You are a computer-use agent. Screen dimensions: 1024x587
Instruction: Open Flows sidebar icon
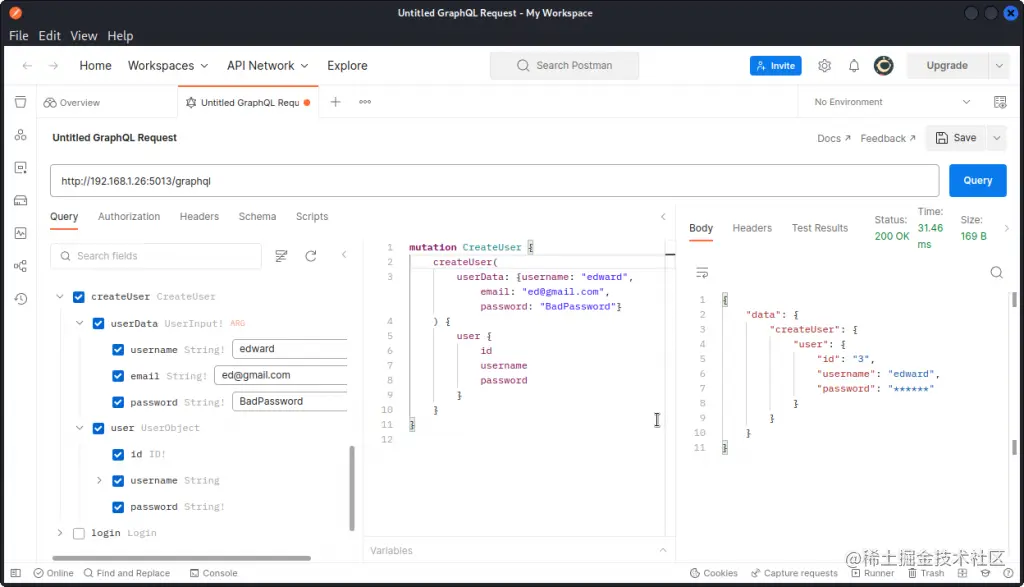coord(20,266)
